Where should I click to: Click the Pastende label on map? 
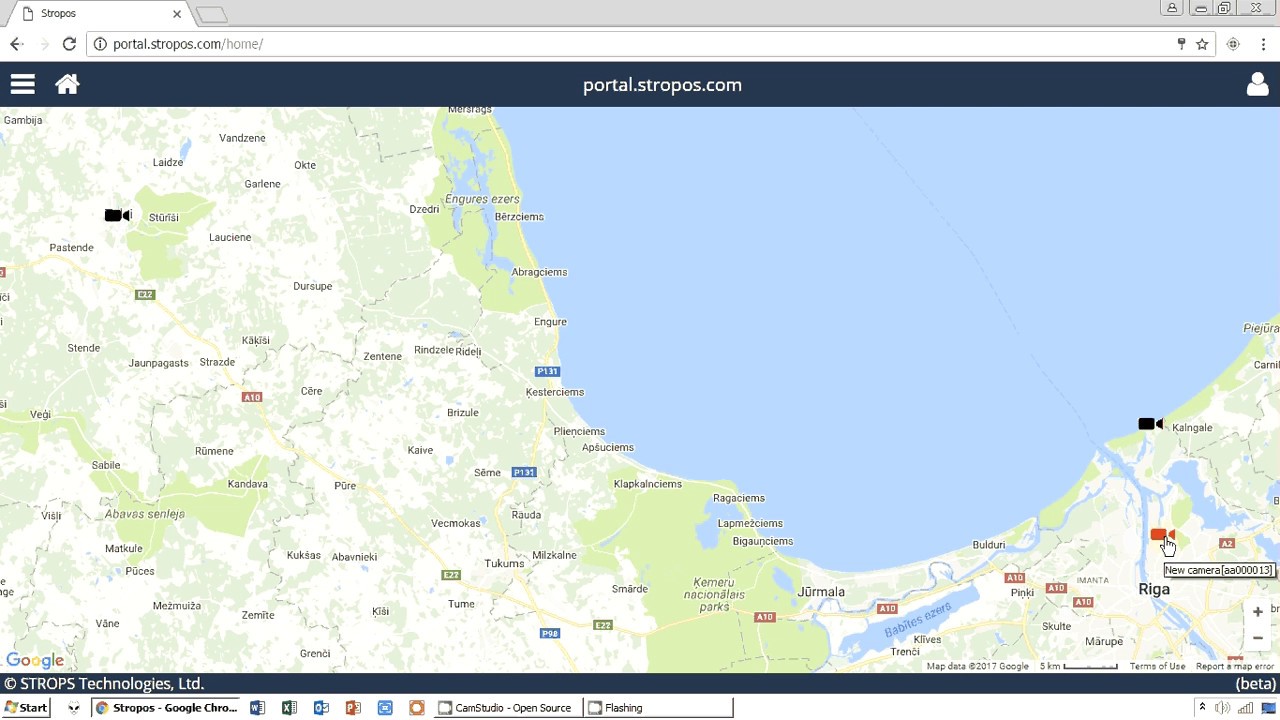(x=71, y=248)
